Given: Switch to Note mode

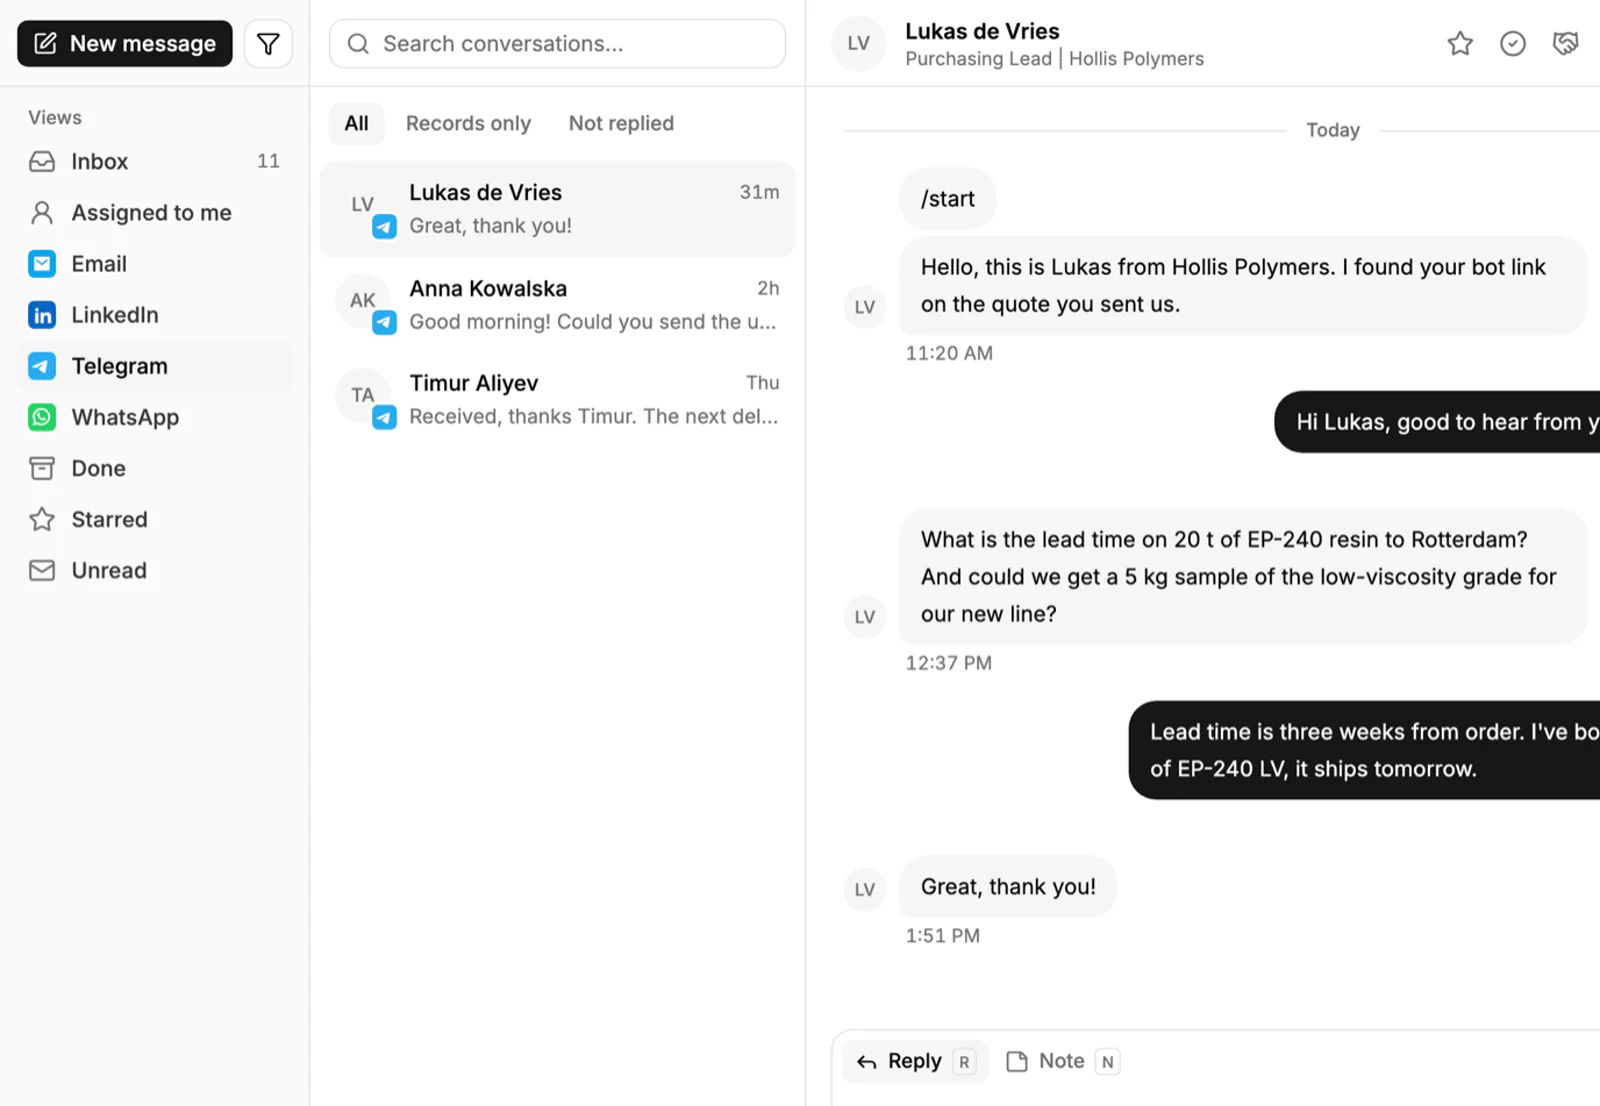Looking at the screenshot, I should point(1062,1061).
